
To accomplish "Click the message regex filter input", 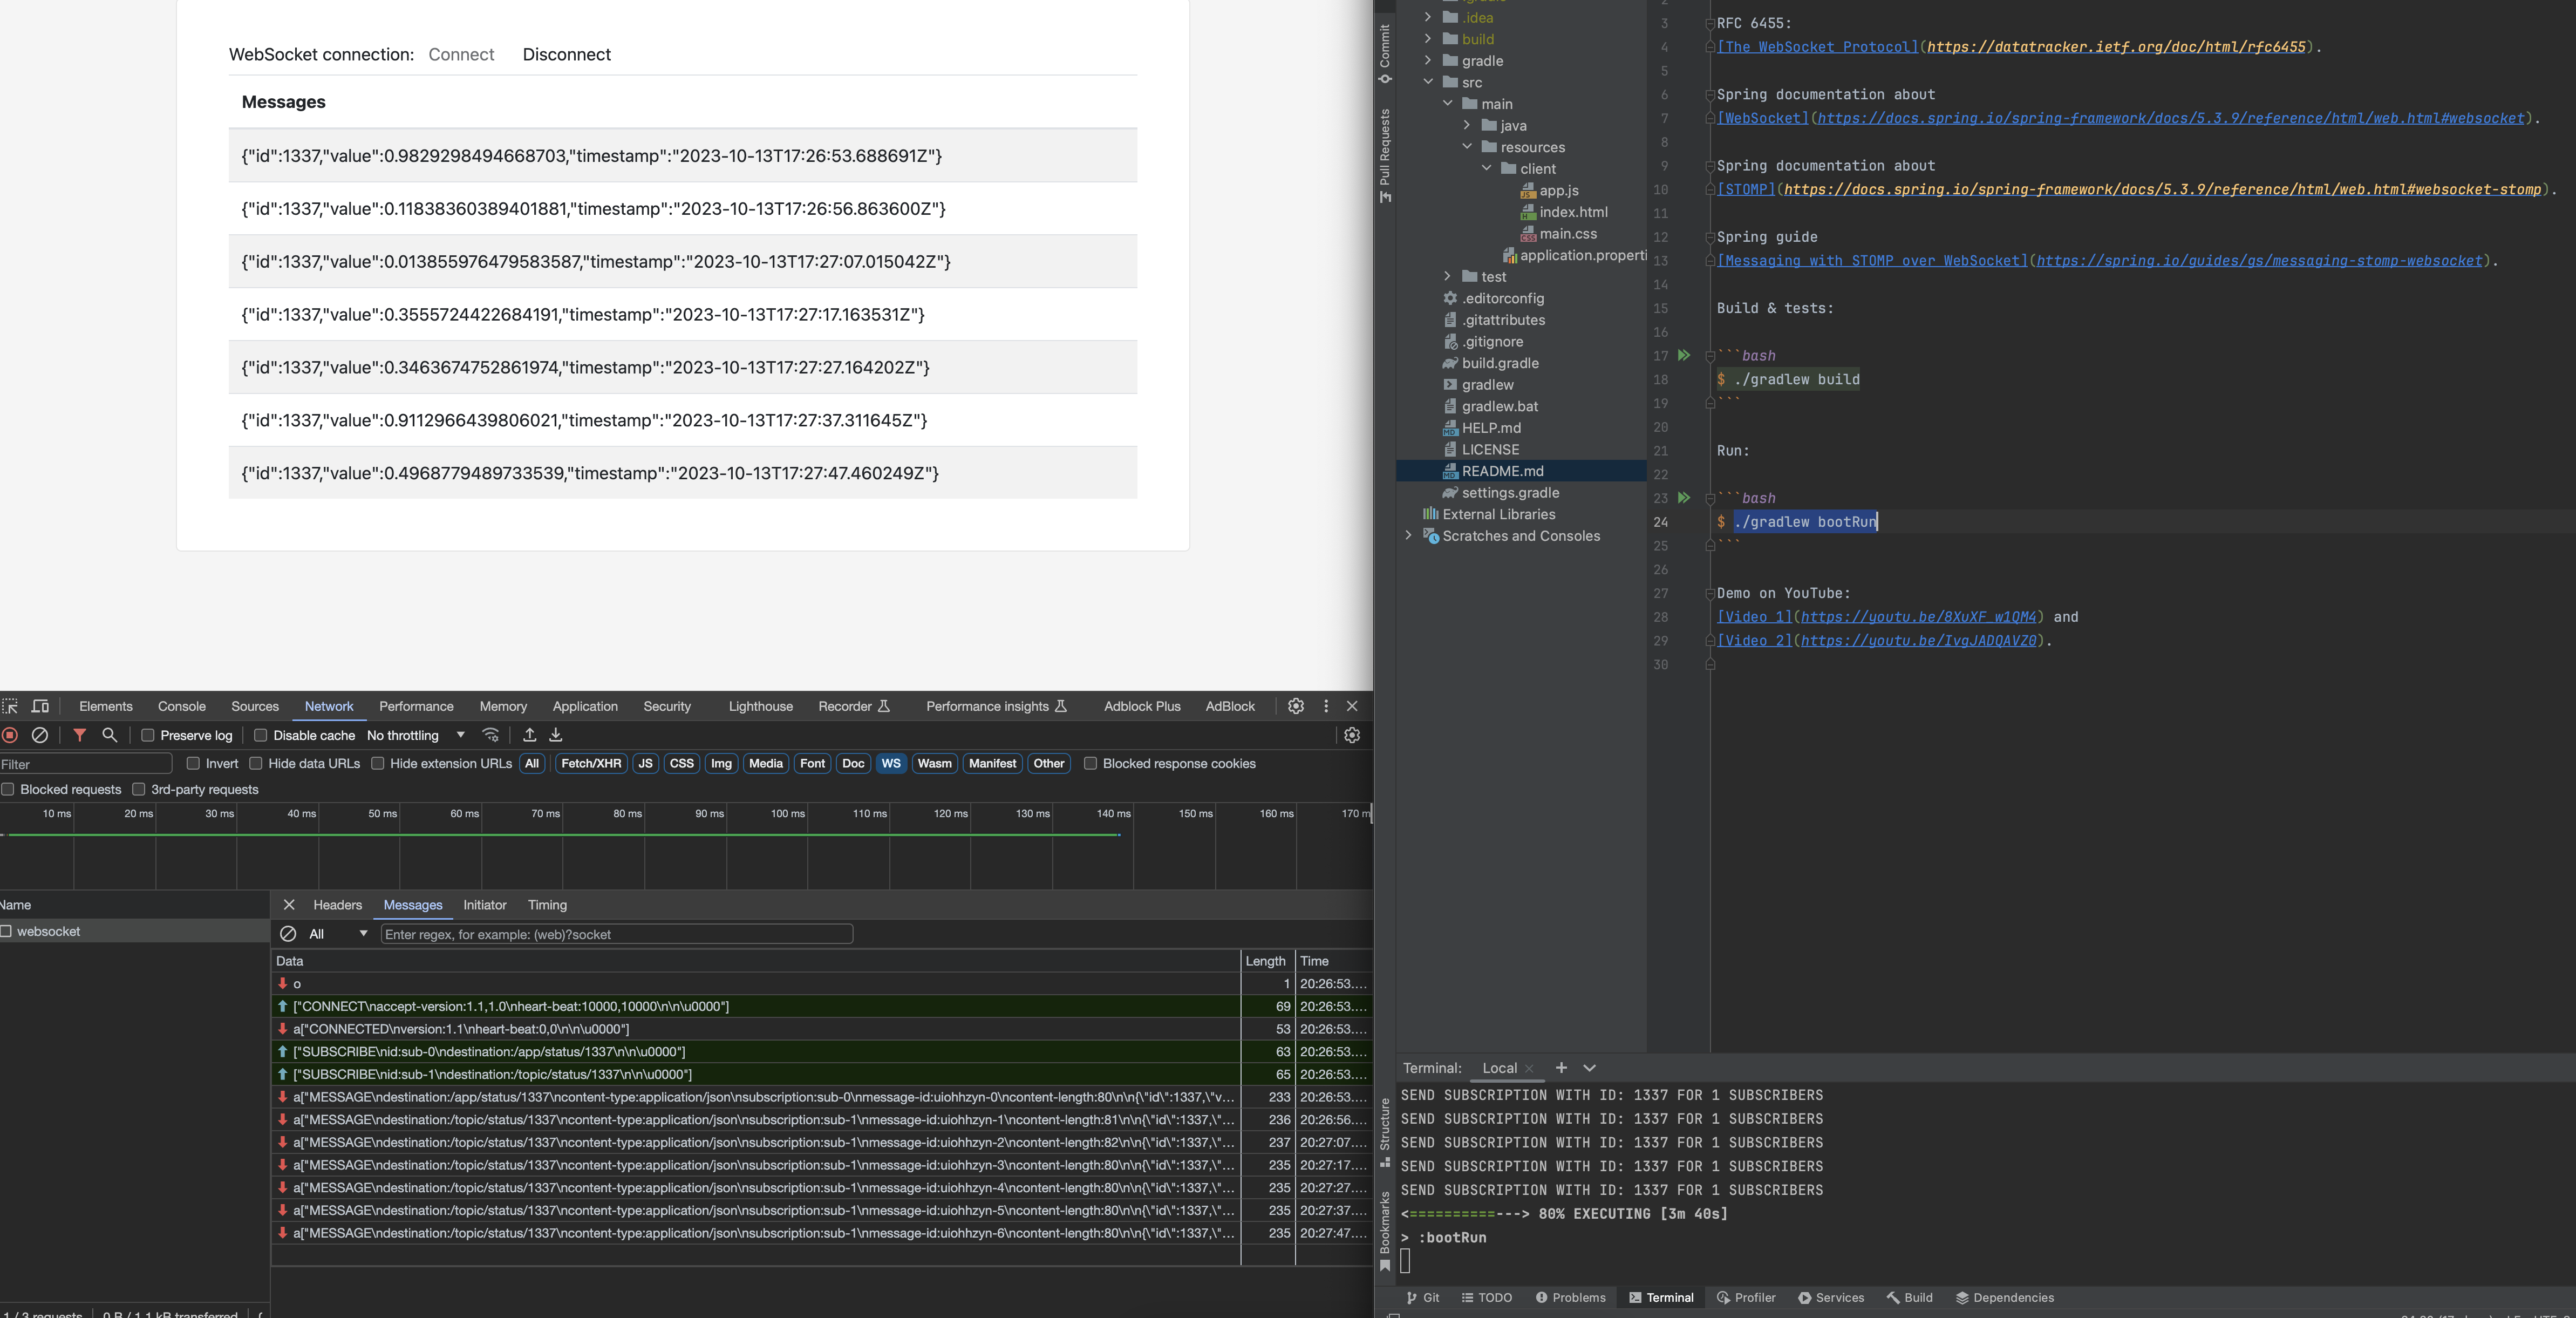I will click(616, 934).
